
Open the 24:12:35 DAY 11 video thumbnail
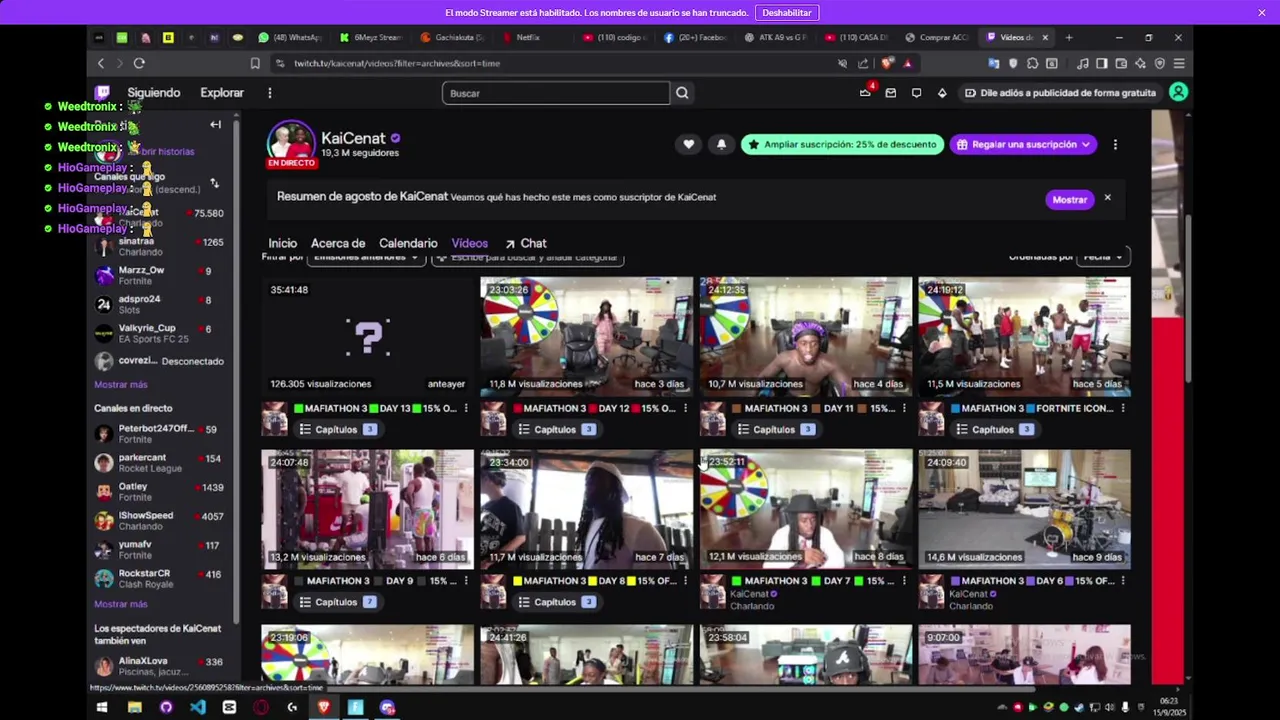[806, 337]
